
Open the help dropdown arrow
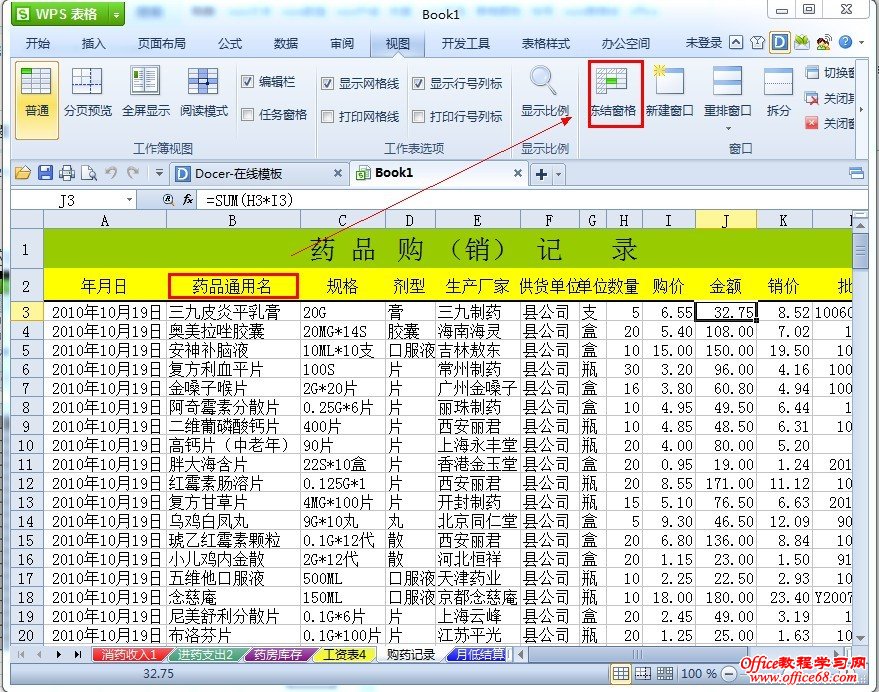pos(862,43)
